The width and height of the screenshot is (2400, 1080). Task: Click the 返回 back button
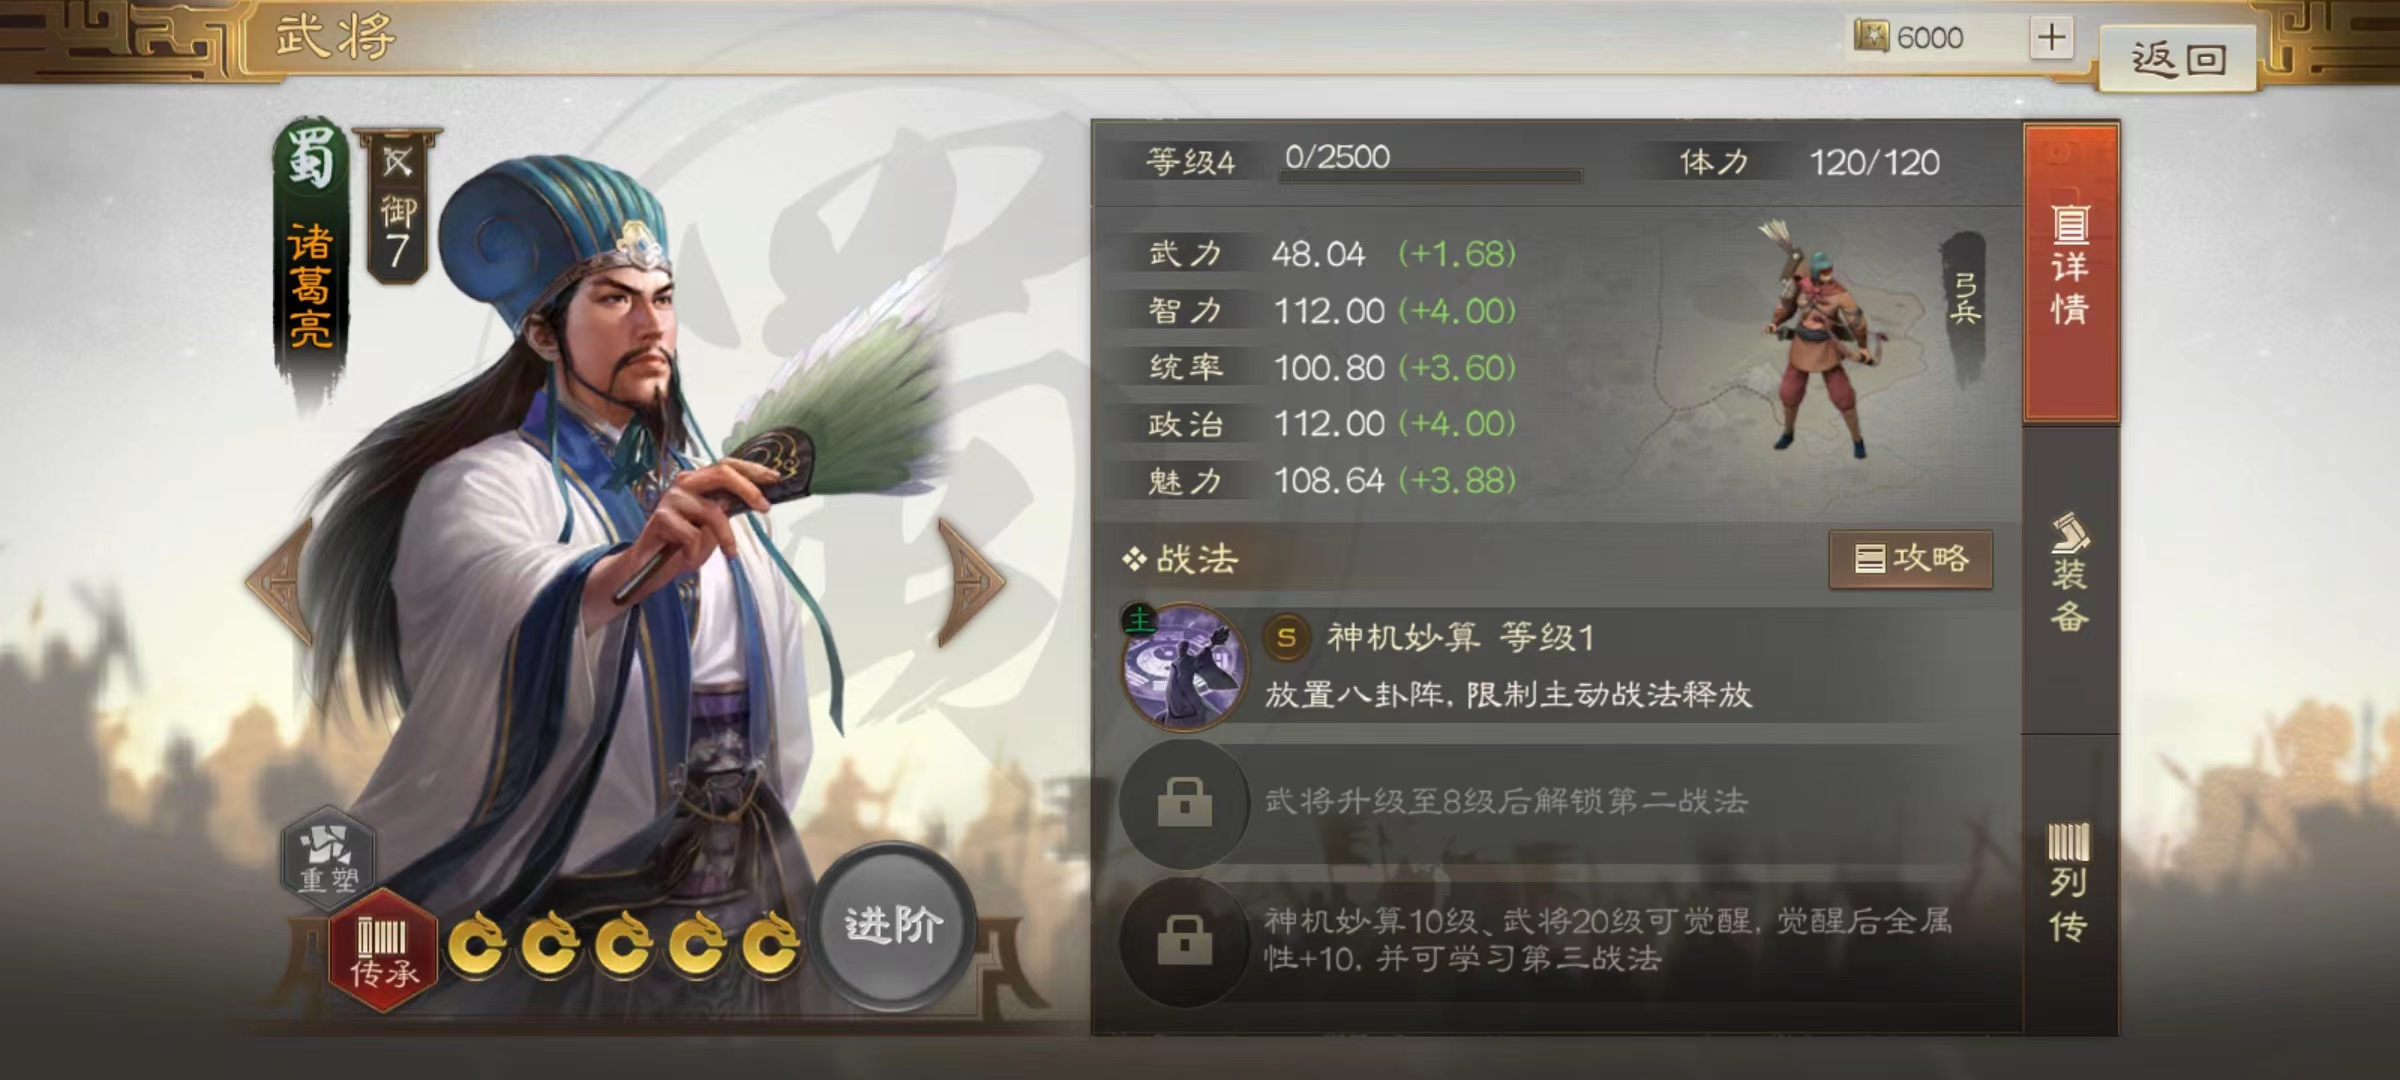[x=2178, y=59]
